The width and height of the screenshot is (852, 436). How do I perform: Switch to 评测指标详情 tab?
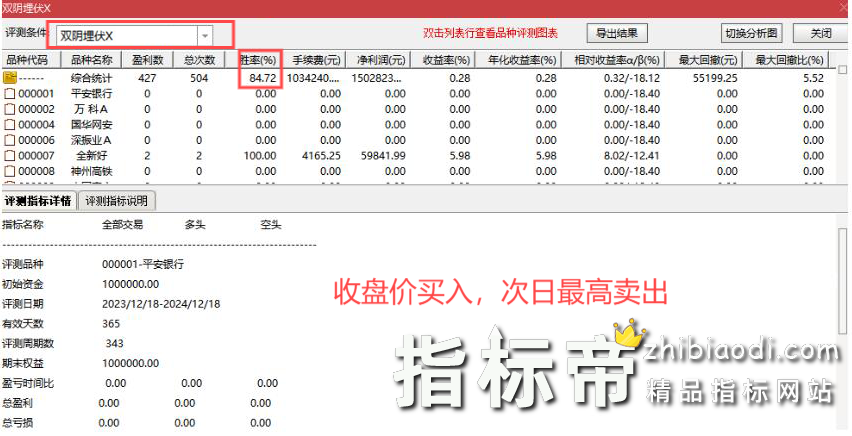pos(39,201)
